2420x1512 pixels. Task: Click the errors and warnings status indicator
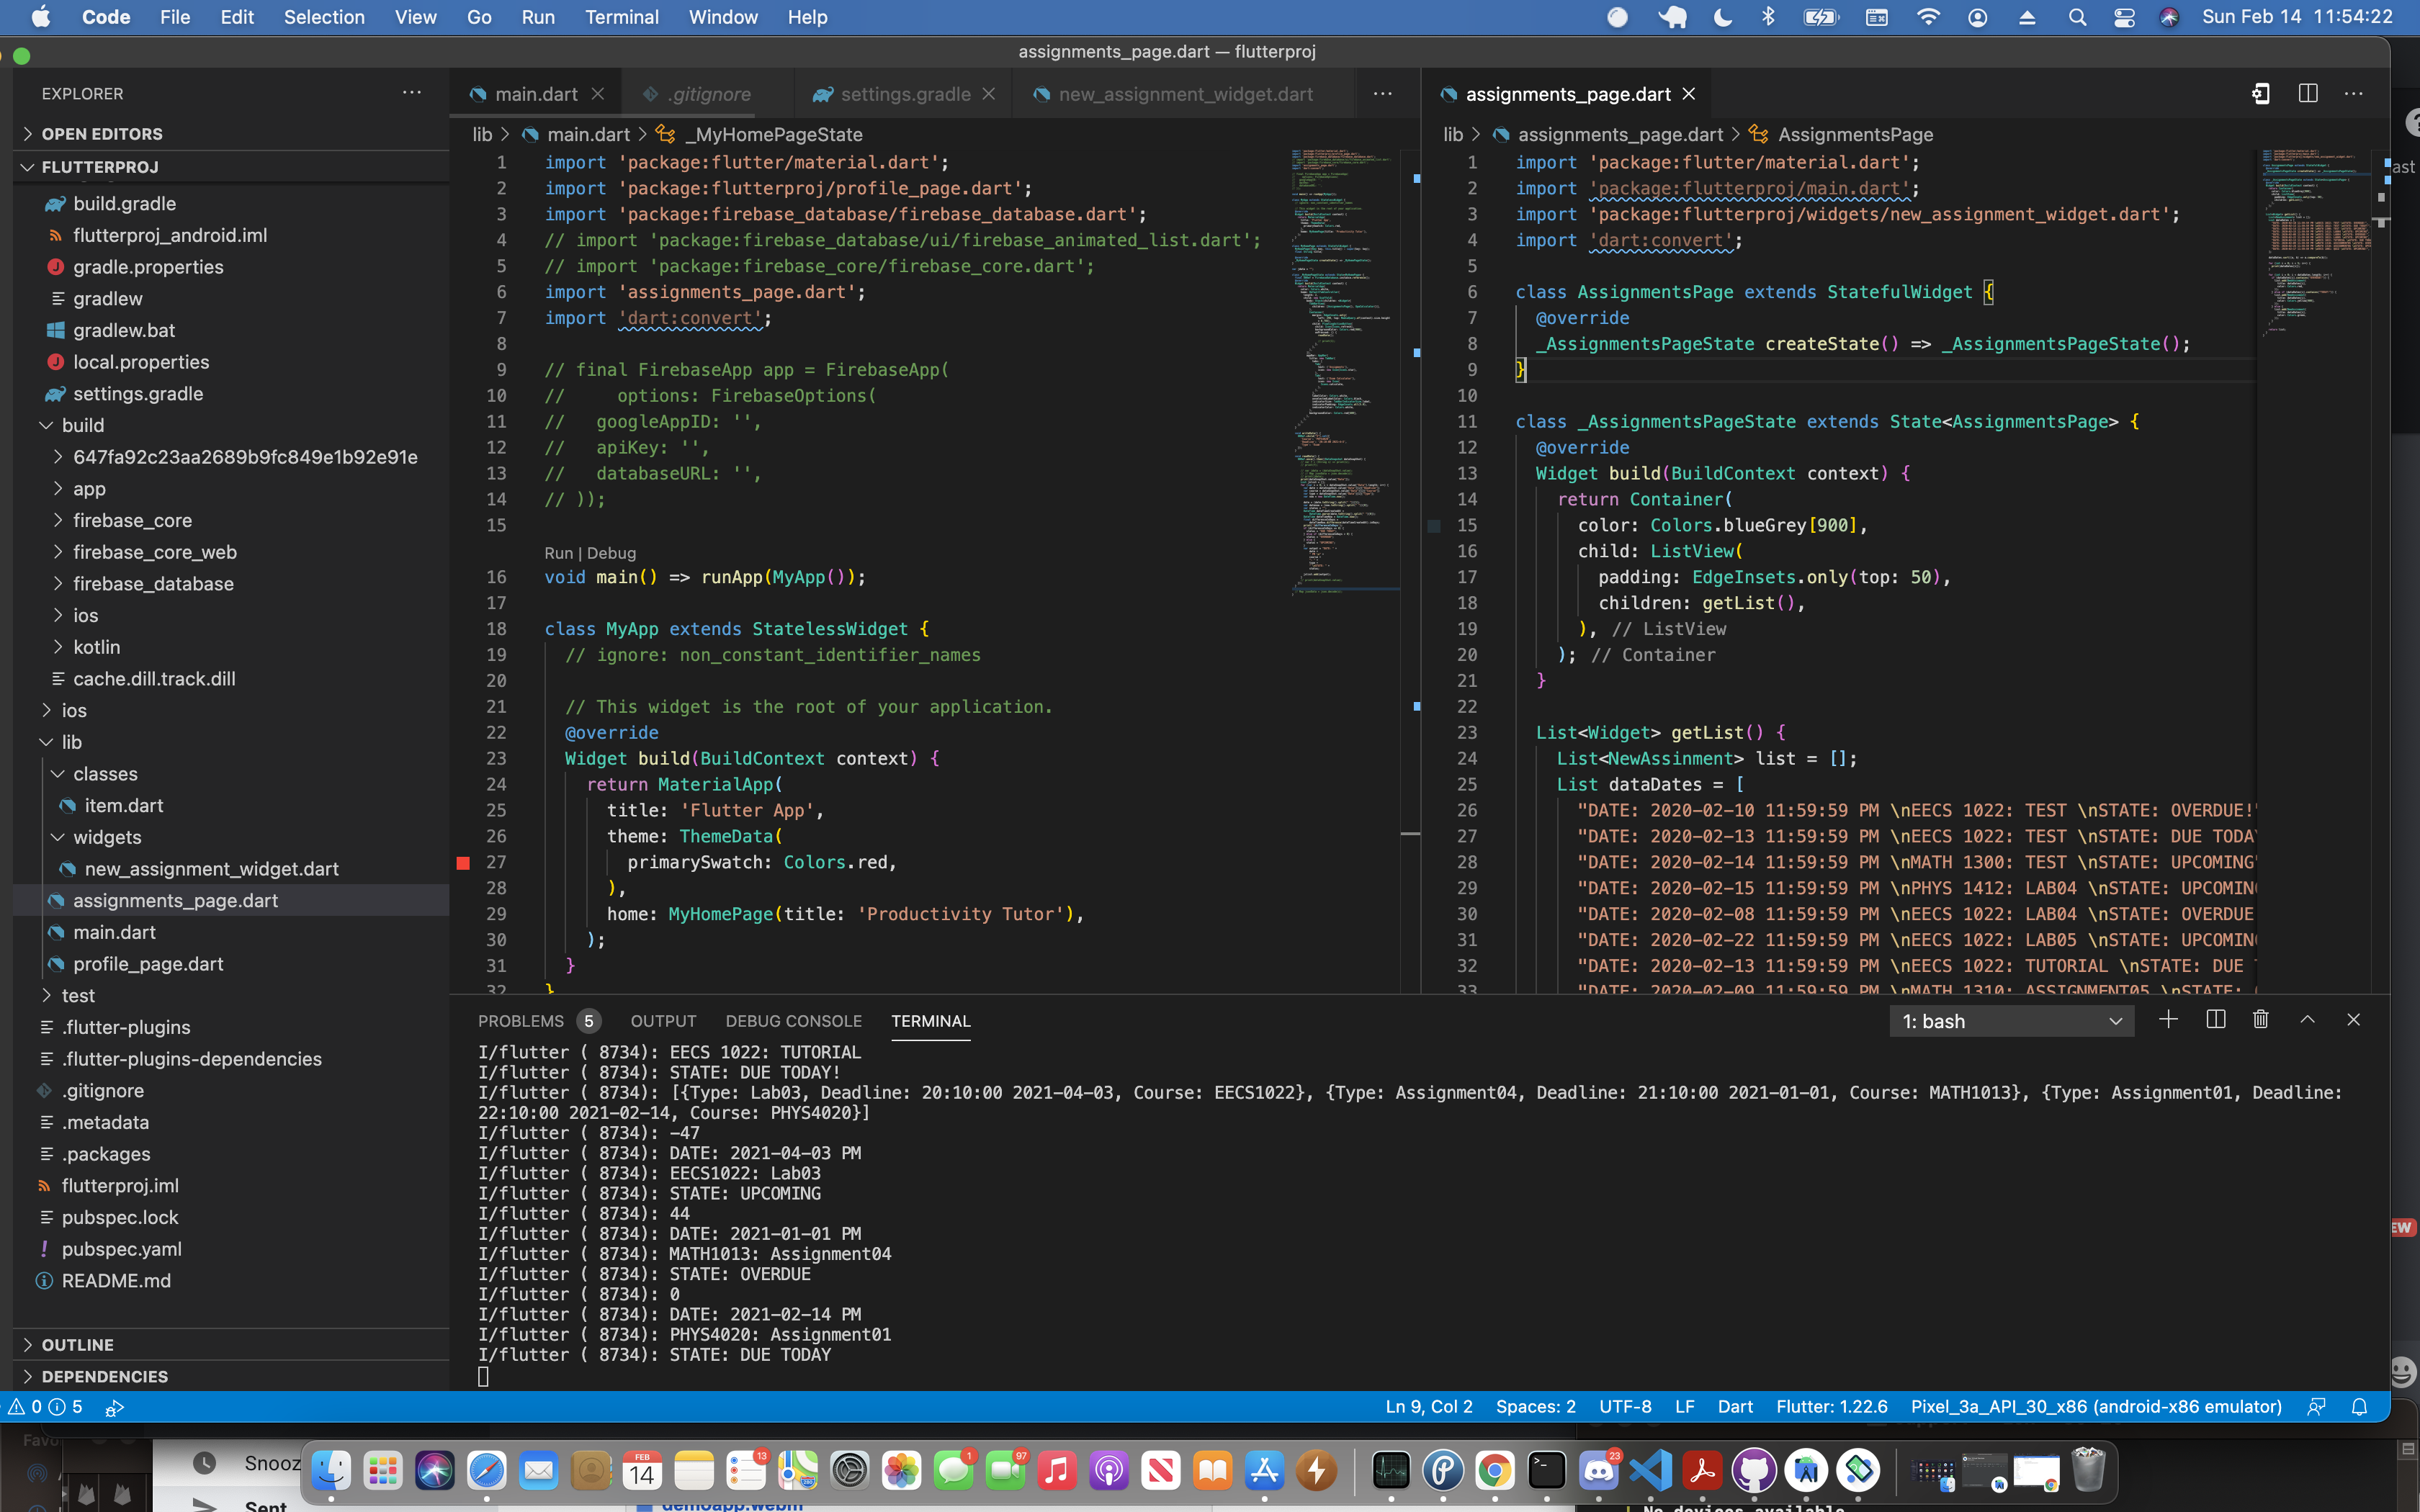[x=45, y=1407]
